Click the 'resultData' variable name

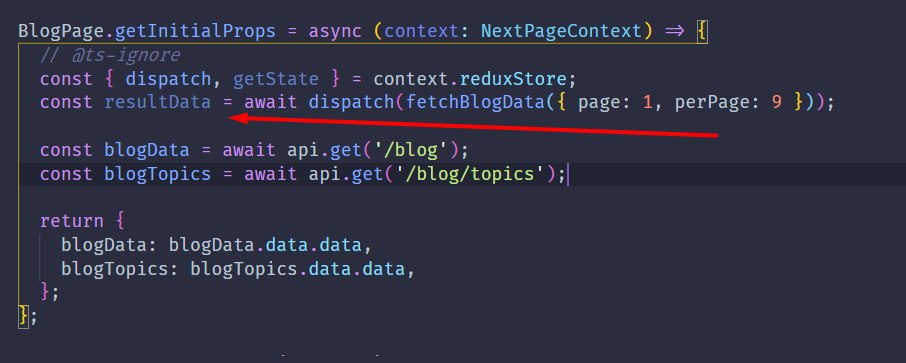tap(158, 102)
